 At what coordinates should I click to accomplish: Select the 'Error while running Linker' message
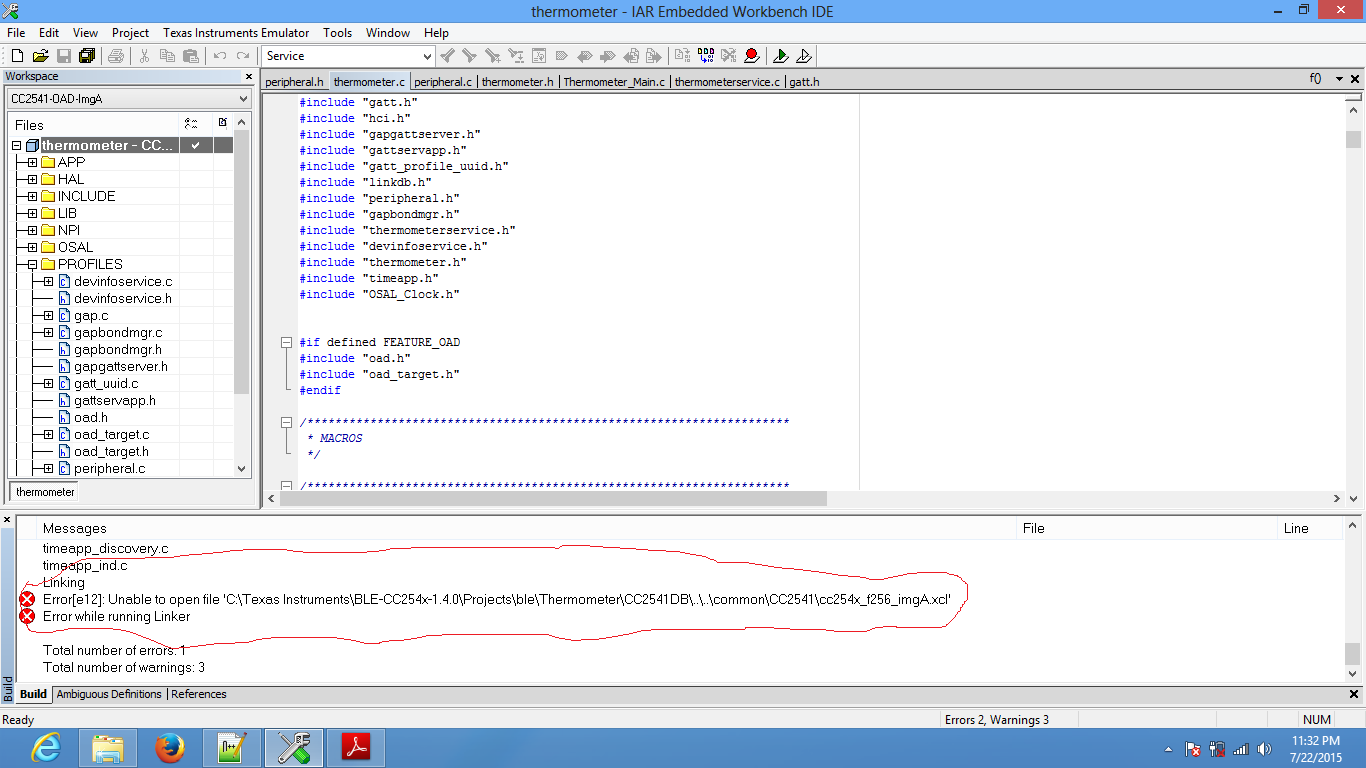[116, 616]
